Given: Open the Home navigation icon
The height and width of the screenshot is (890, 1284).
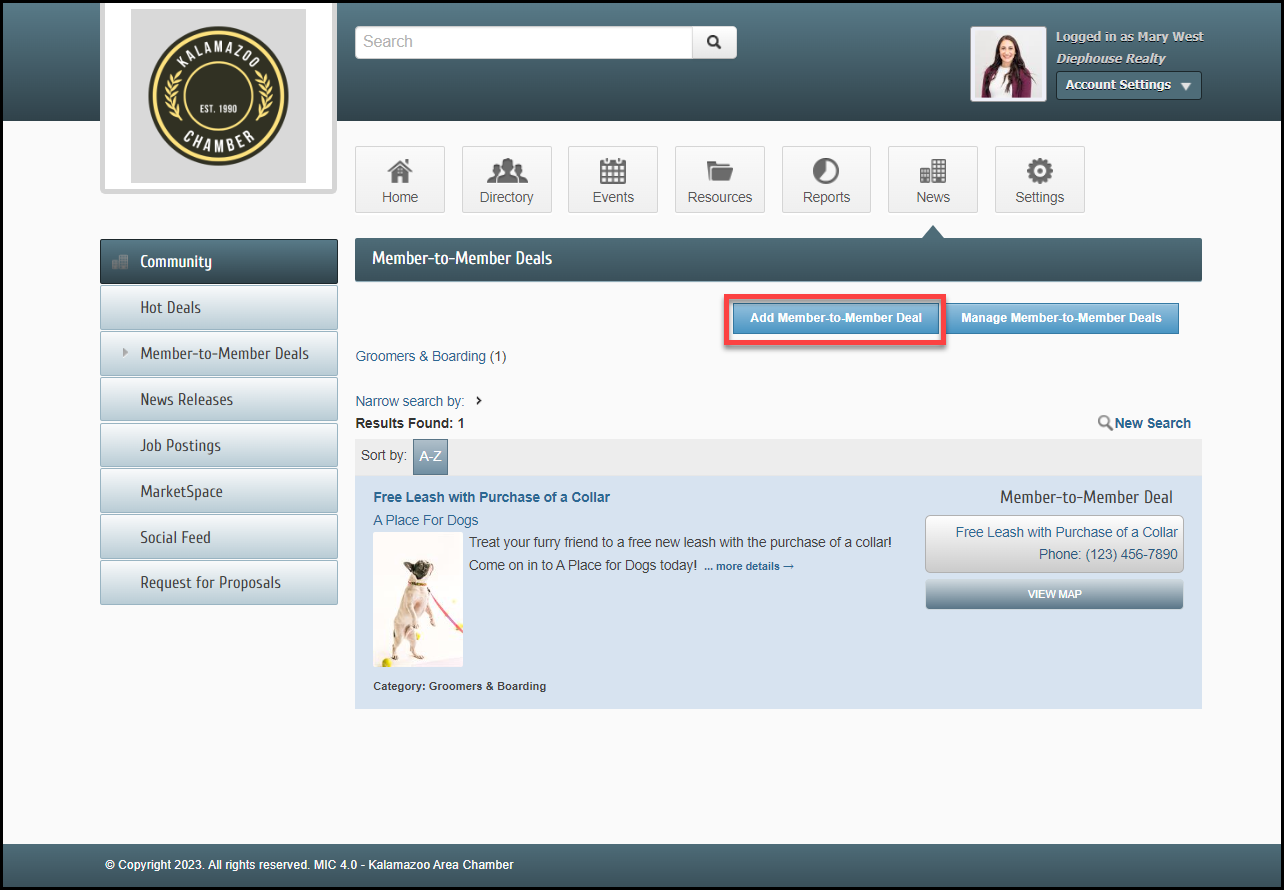Looking at the screenshot, I should click(x=400, y=171).
